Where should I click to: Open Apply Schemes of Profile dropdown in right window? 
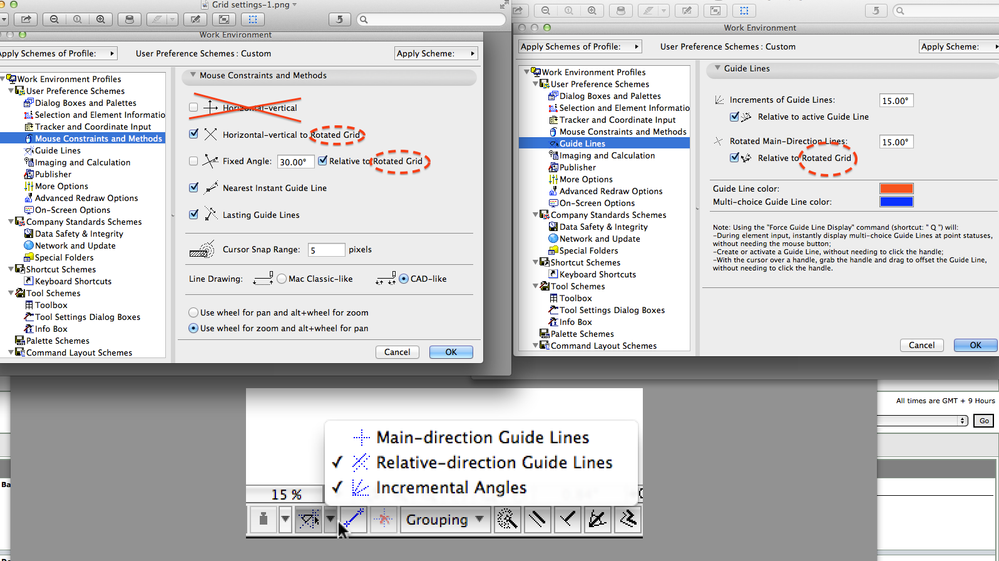[x=579, y=46]
